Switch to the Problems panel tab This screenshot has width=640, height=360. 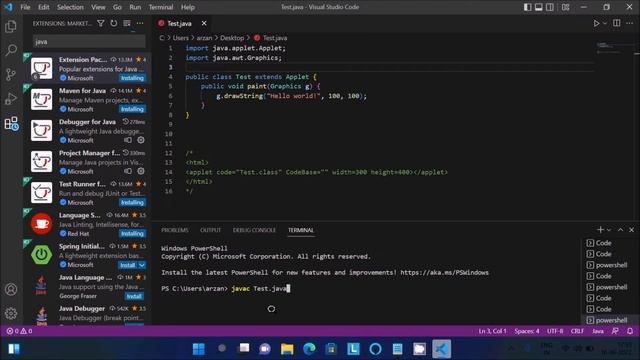(175, 230)
